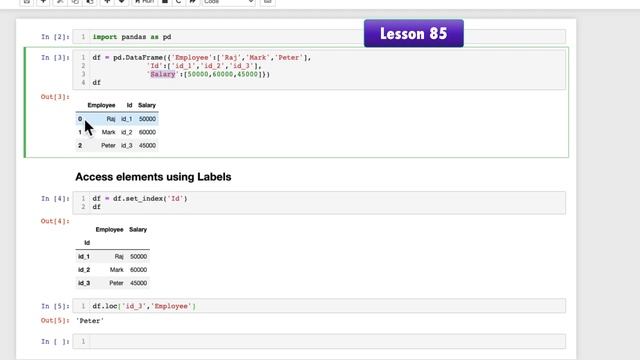Click the 60000 cell in the Out[3] table
640x360 pixels.
tap(147, 132)
